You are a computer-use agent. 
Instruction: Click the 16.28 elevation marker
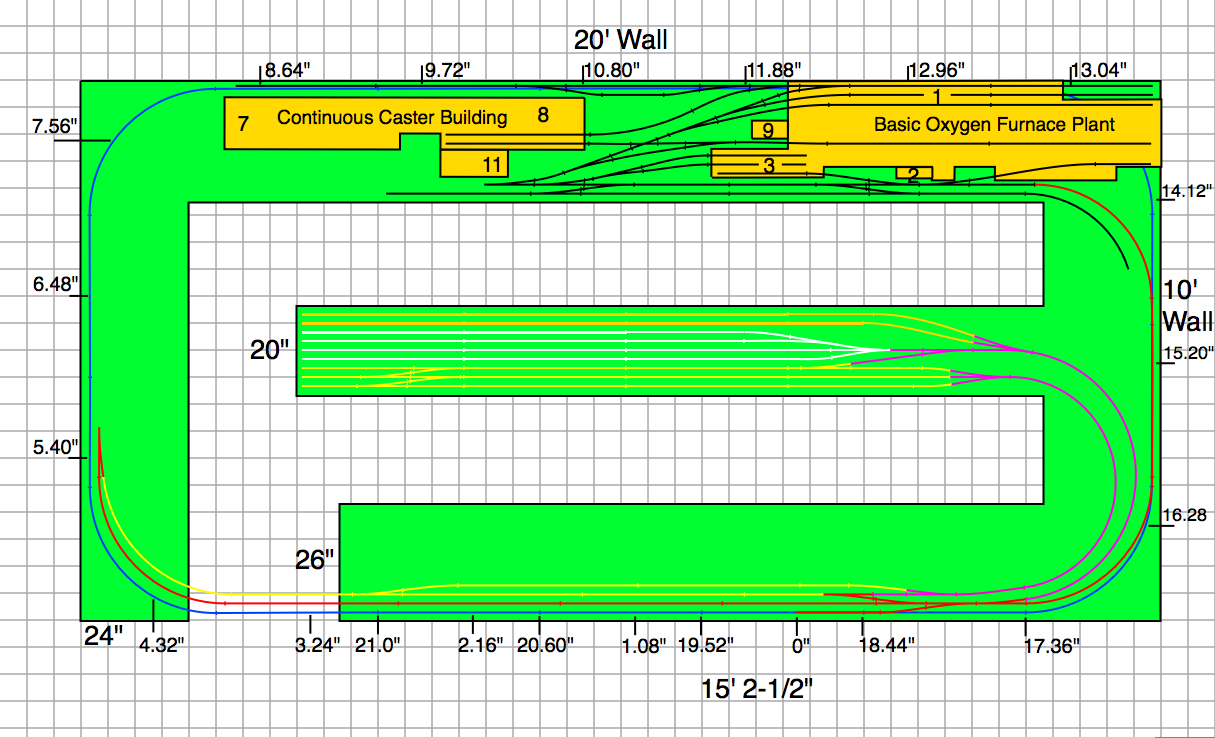[1187, 516]
